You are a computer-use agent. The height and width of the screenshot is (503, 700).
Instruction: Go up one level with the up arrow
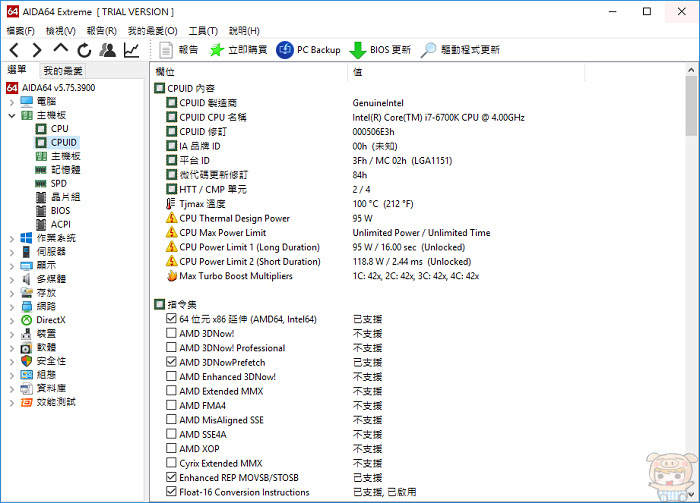[61, 48]
